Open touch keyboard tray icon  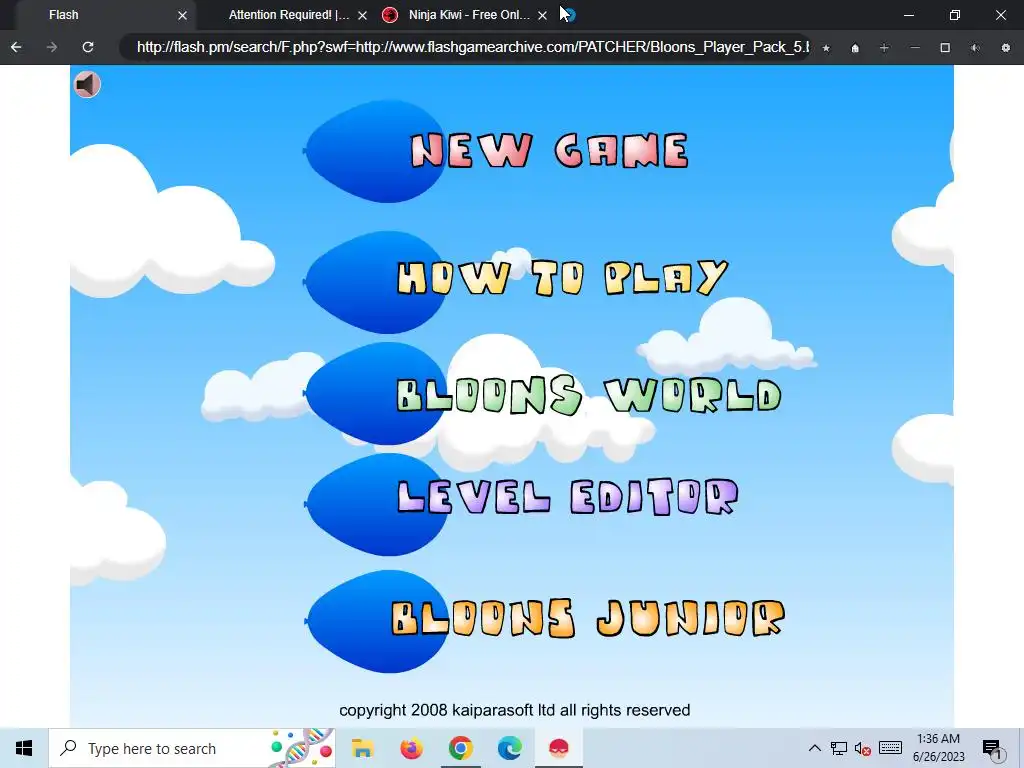pos(890,748)
